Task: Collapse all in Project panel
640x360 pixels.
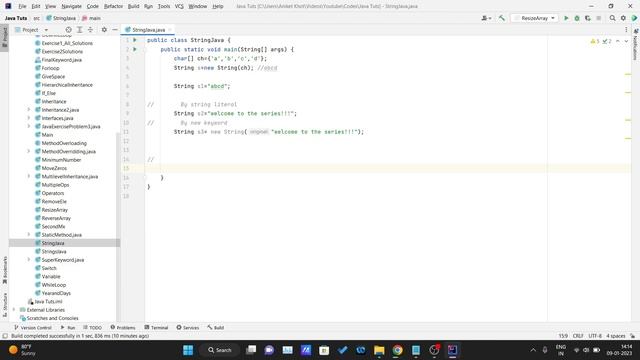Action: point(90,30)
